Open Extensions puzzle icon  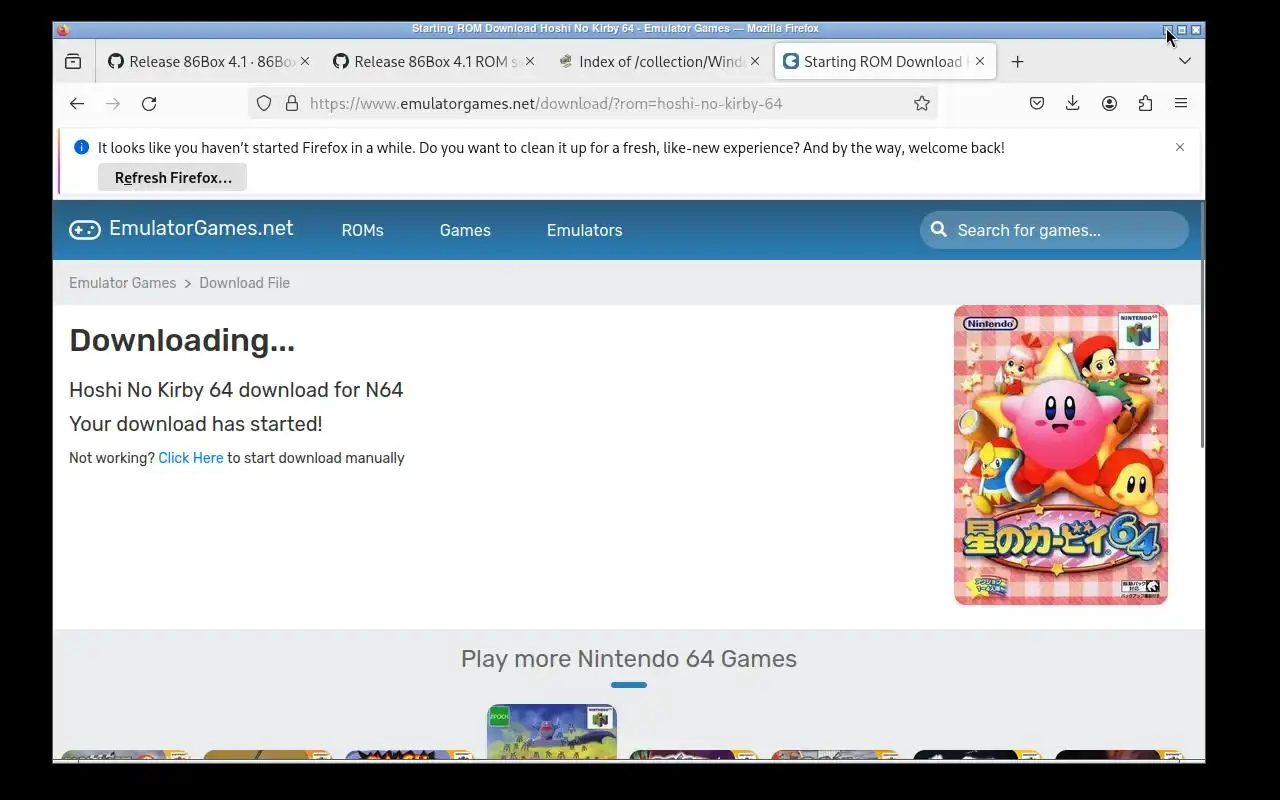1145,103
